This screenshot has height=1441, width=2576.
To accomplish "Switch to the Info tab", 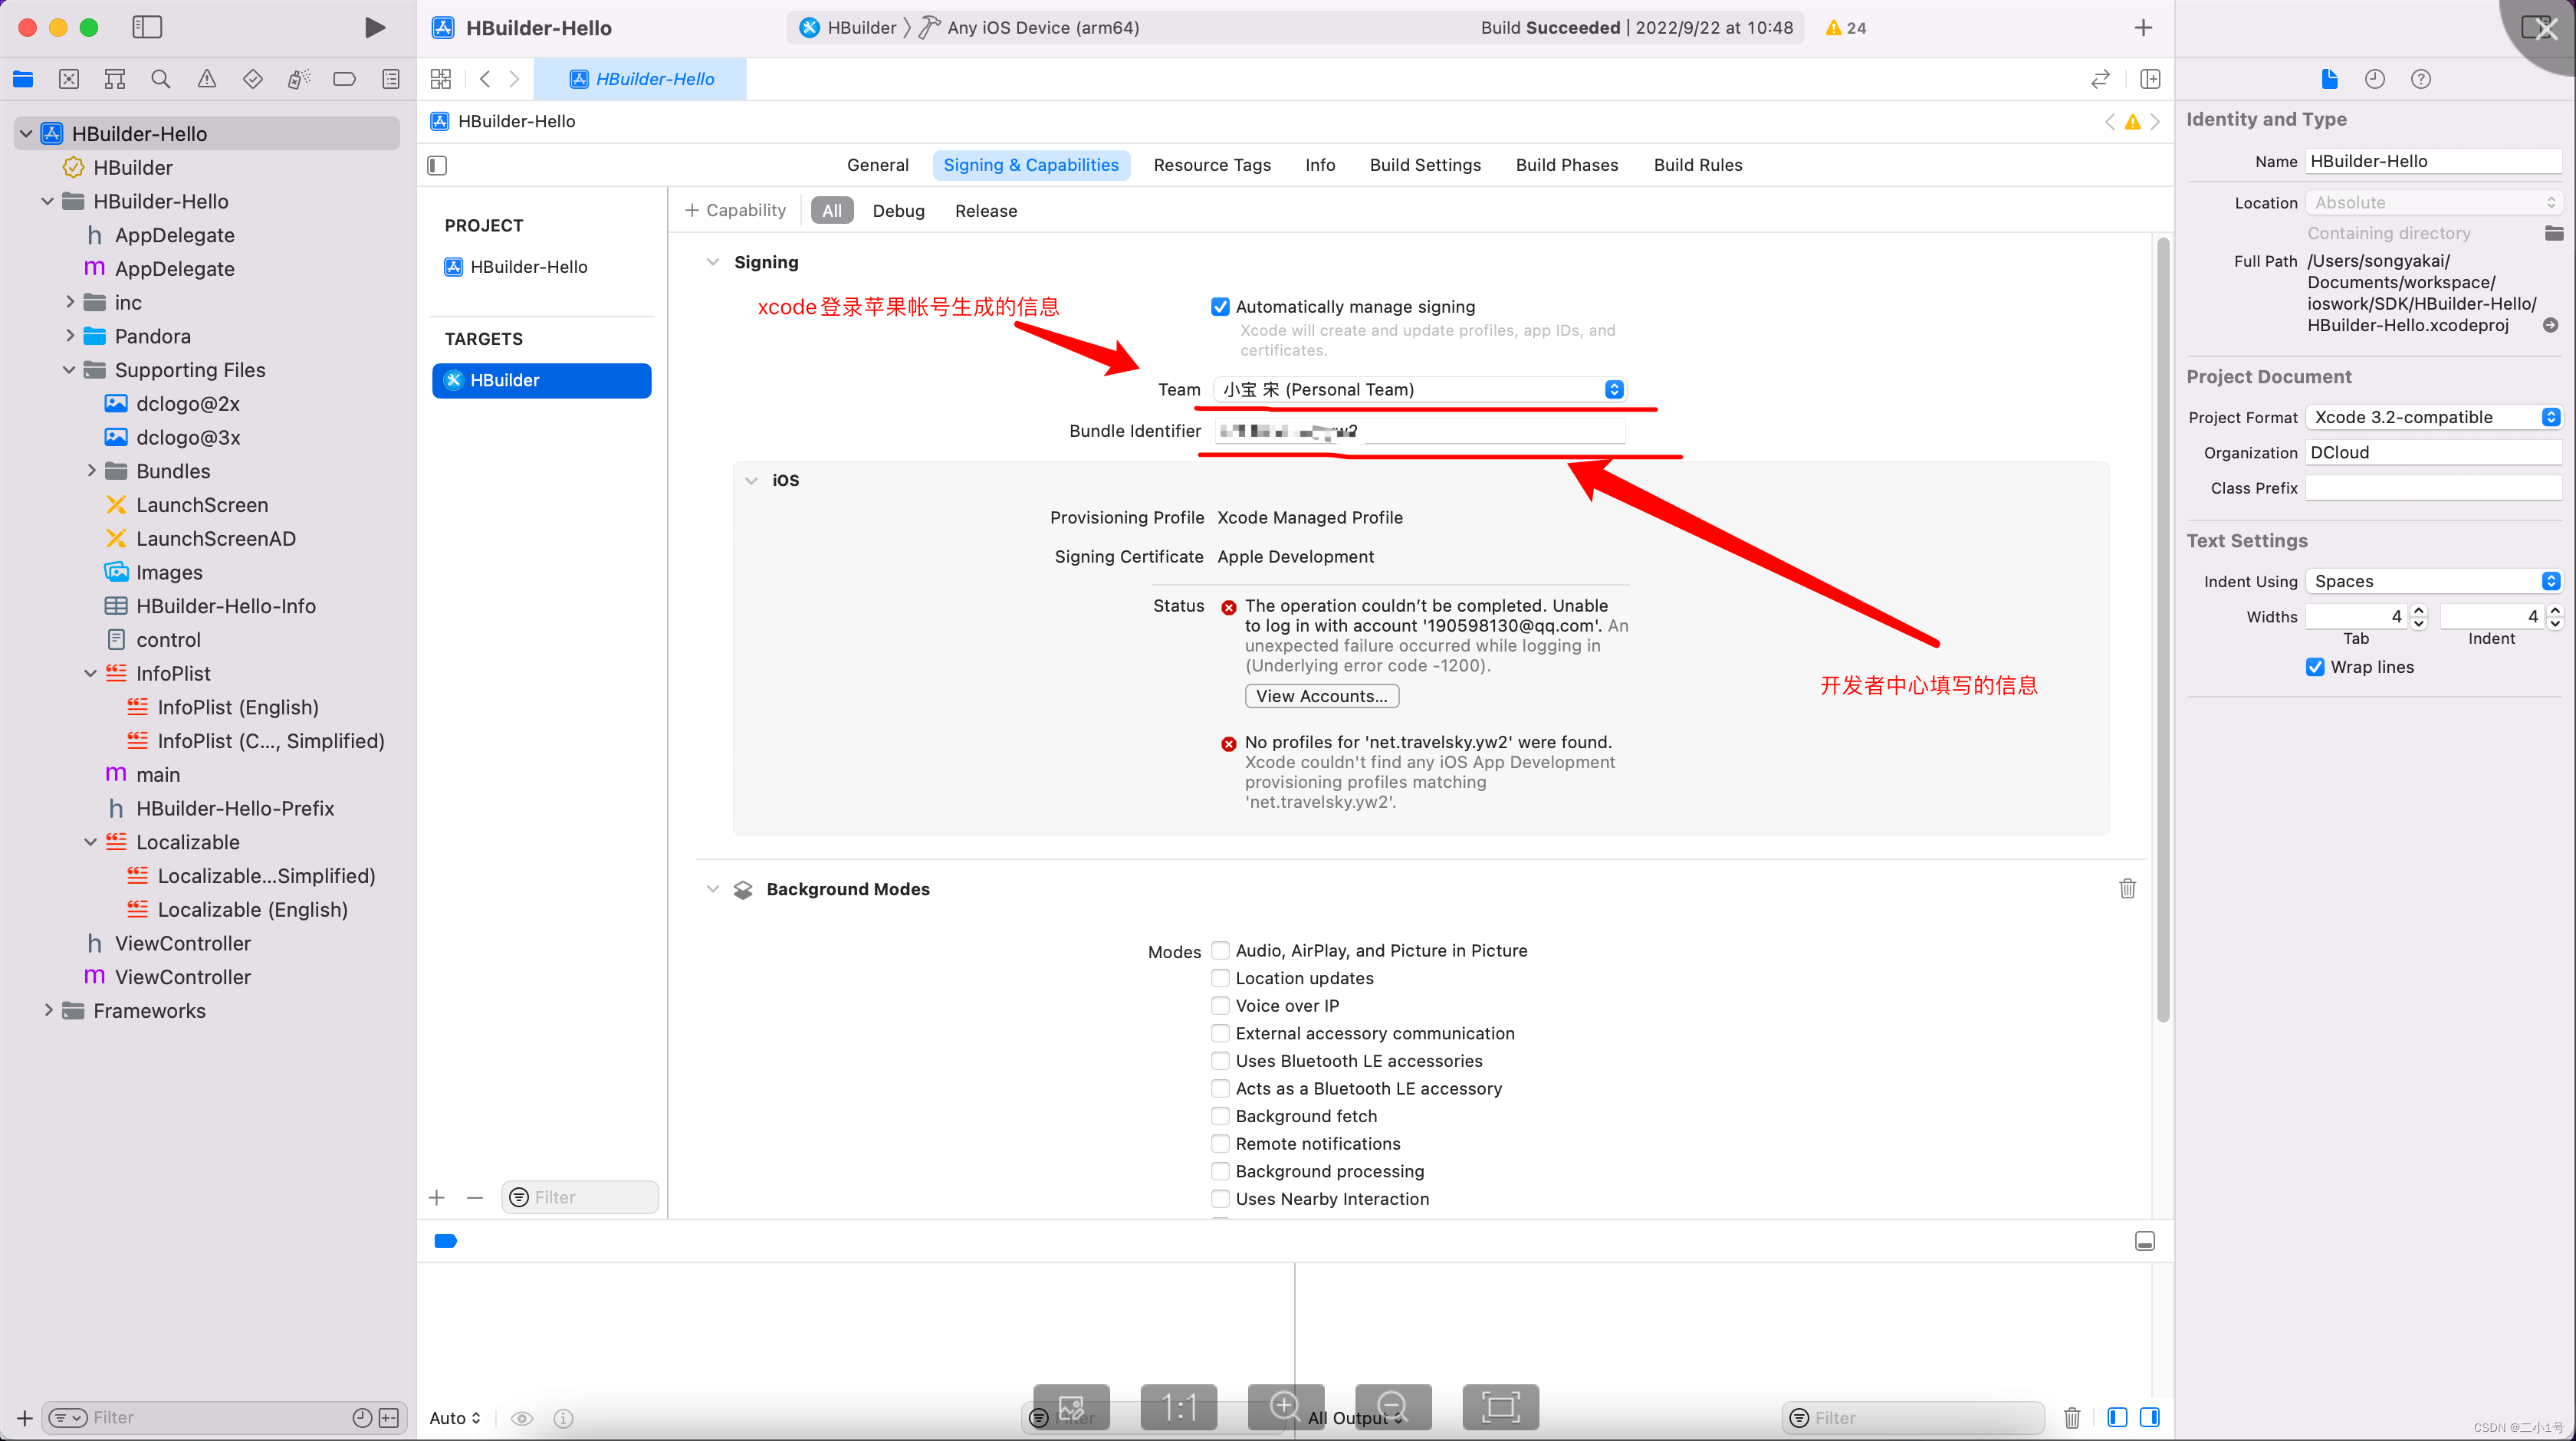I will click(1320, 165).
